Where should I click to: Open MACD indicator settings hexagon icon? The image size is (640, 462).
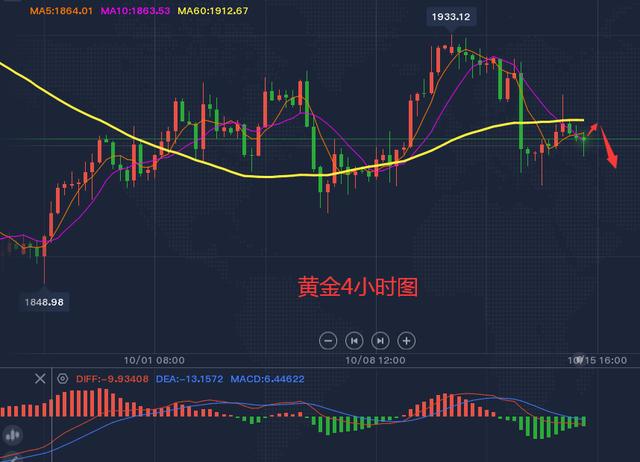click(62, 379)
